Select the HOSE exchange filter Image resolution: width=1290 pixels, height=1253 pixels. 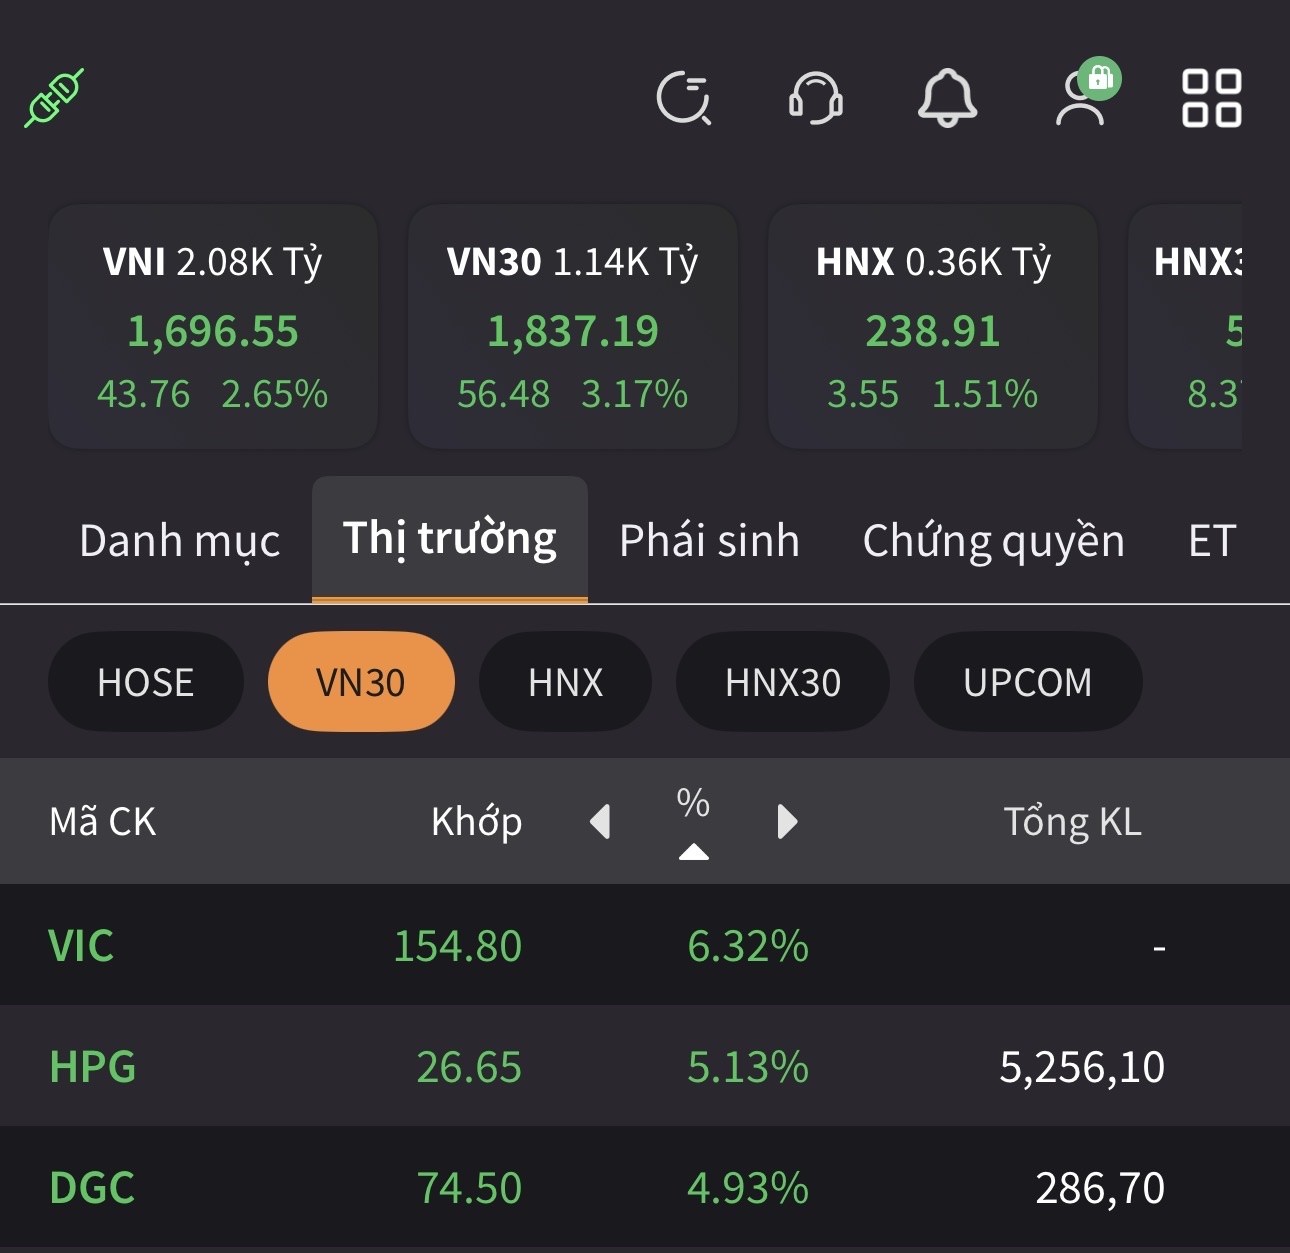click(x=146, y=682)
